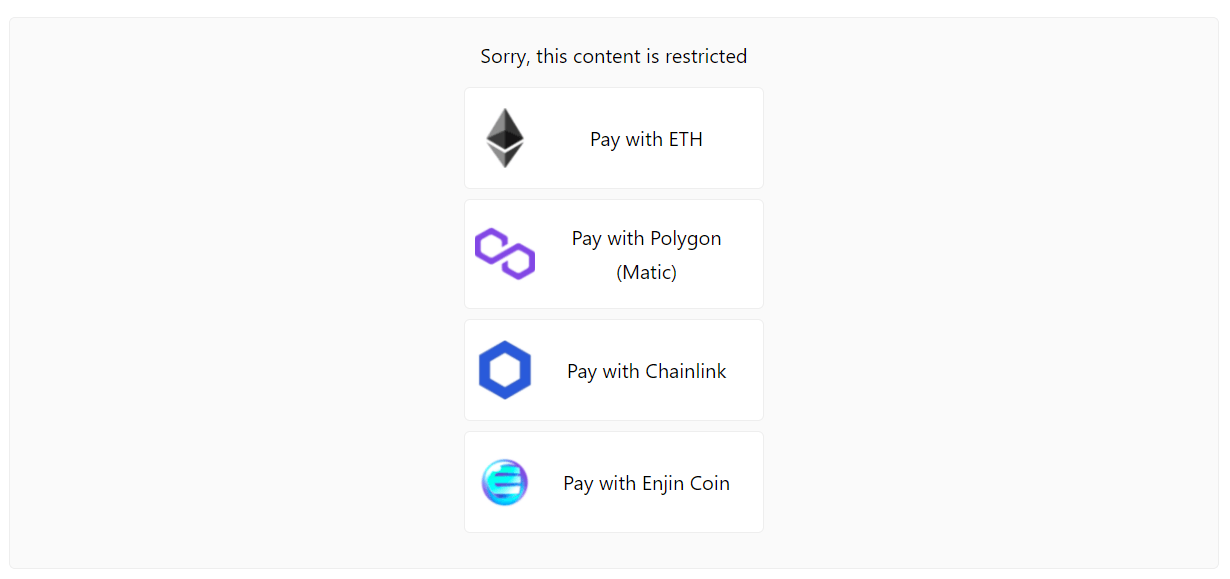Click the 'Pay with Enjin Coin' label text
This screenshot has height=579, width=1230.
tap(646, 483)
